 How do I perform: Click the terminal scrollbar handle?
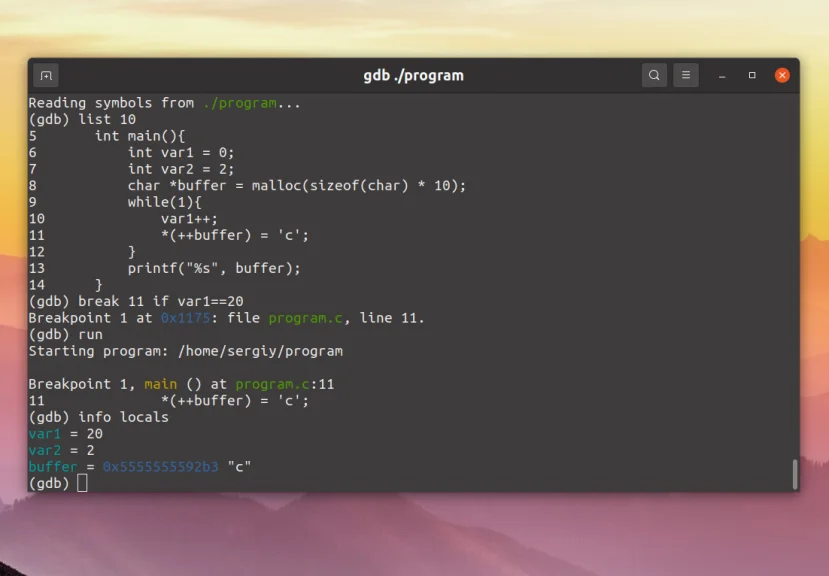[x=794, y=474]
